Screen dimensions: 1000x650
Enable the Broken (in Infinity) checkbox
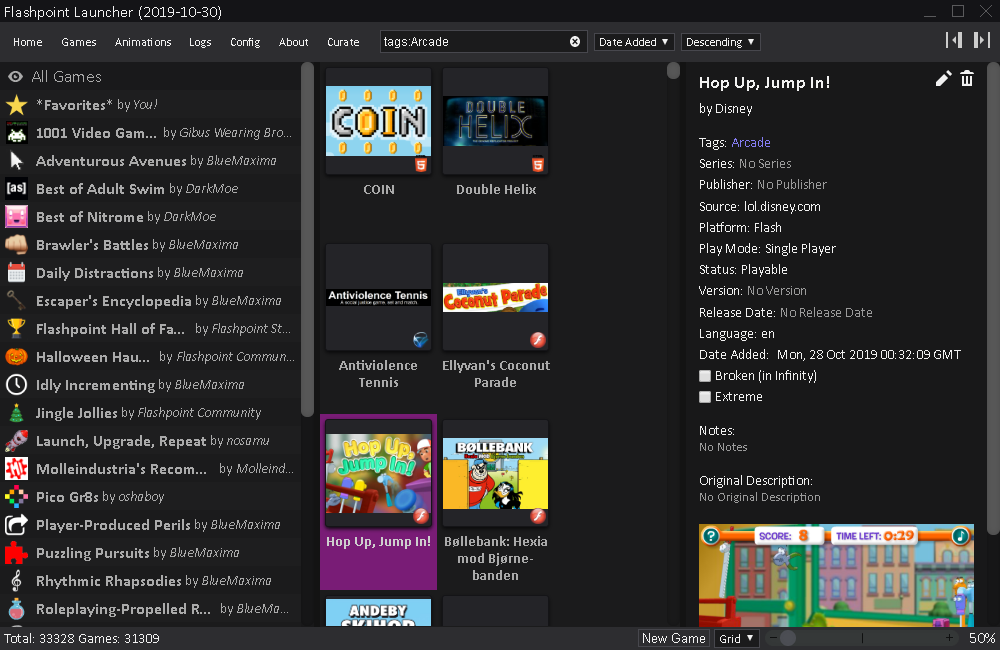coord(706,376)
